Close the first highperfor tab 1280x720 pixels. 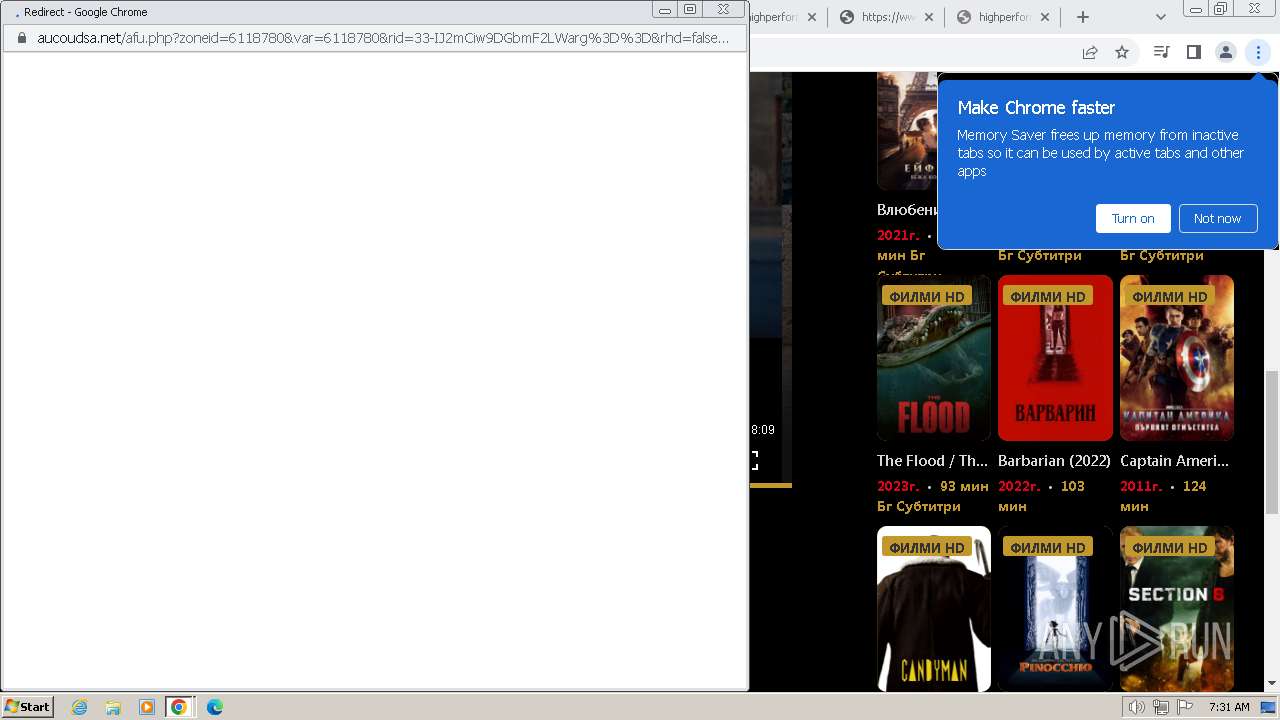810,17
